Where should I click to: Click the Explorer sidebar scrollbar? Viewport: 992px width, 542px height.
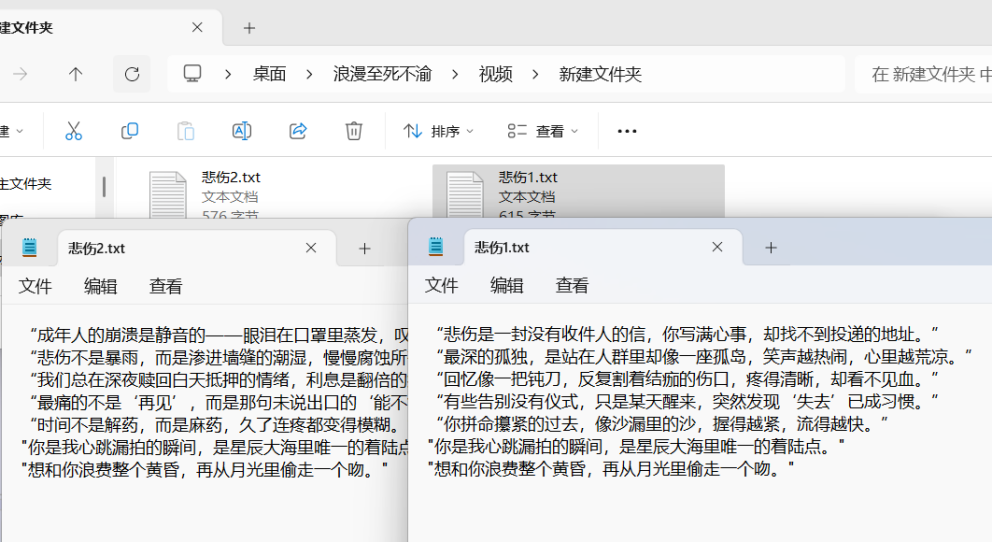pos(104,186)
